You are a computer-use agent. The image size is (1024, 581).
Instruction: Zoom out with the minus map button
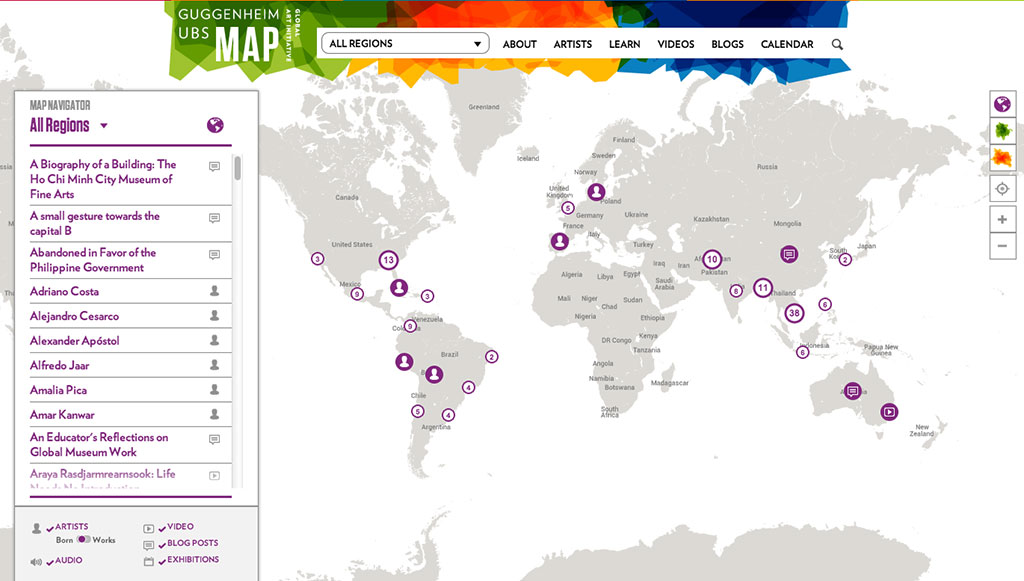point(1002,246)
